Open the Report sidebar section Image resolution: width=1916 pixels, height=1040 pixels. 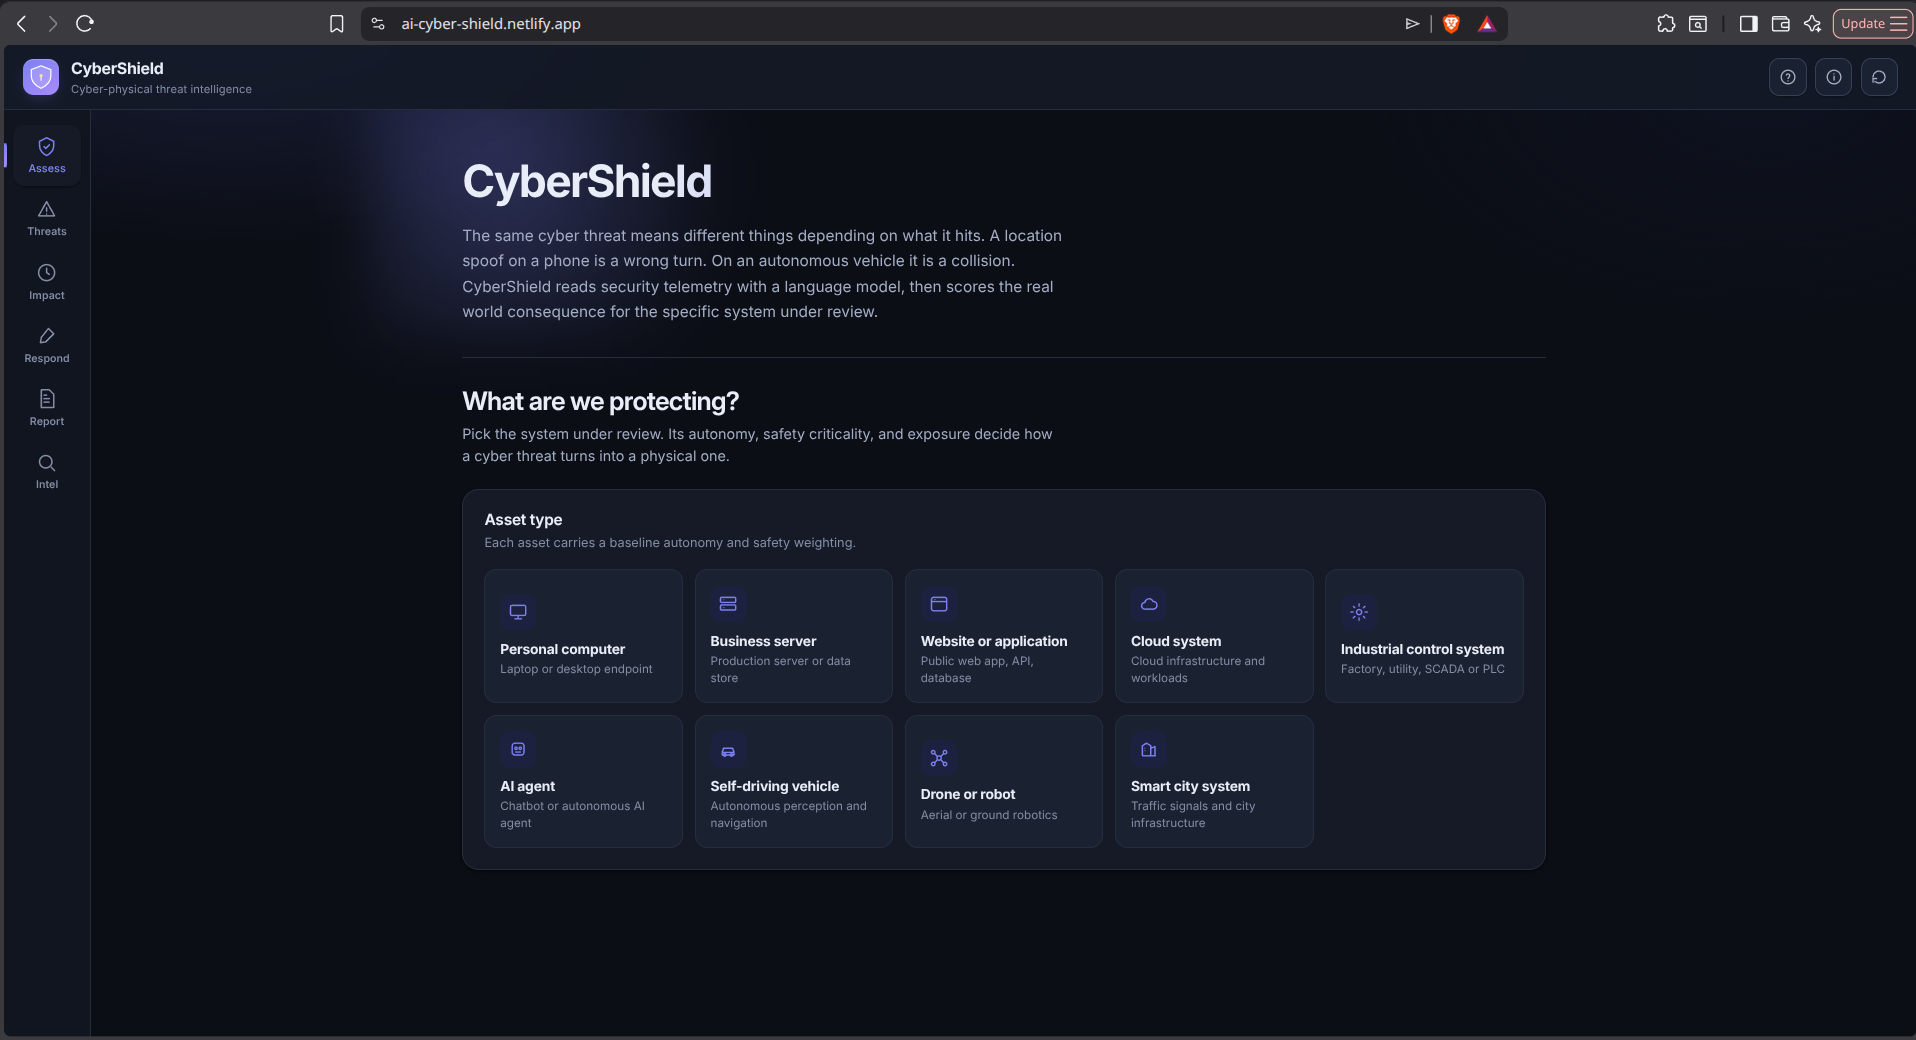point(47,408)
